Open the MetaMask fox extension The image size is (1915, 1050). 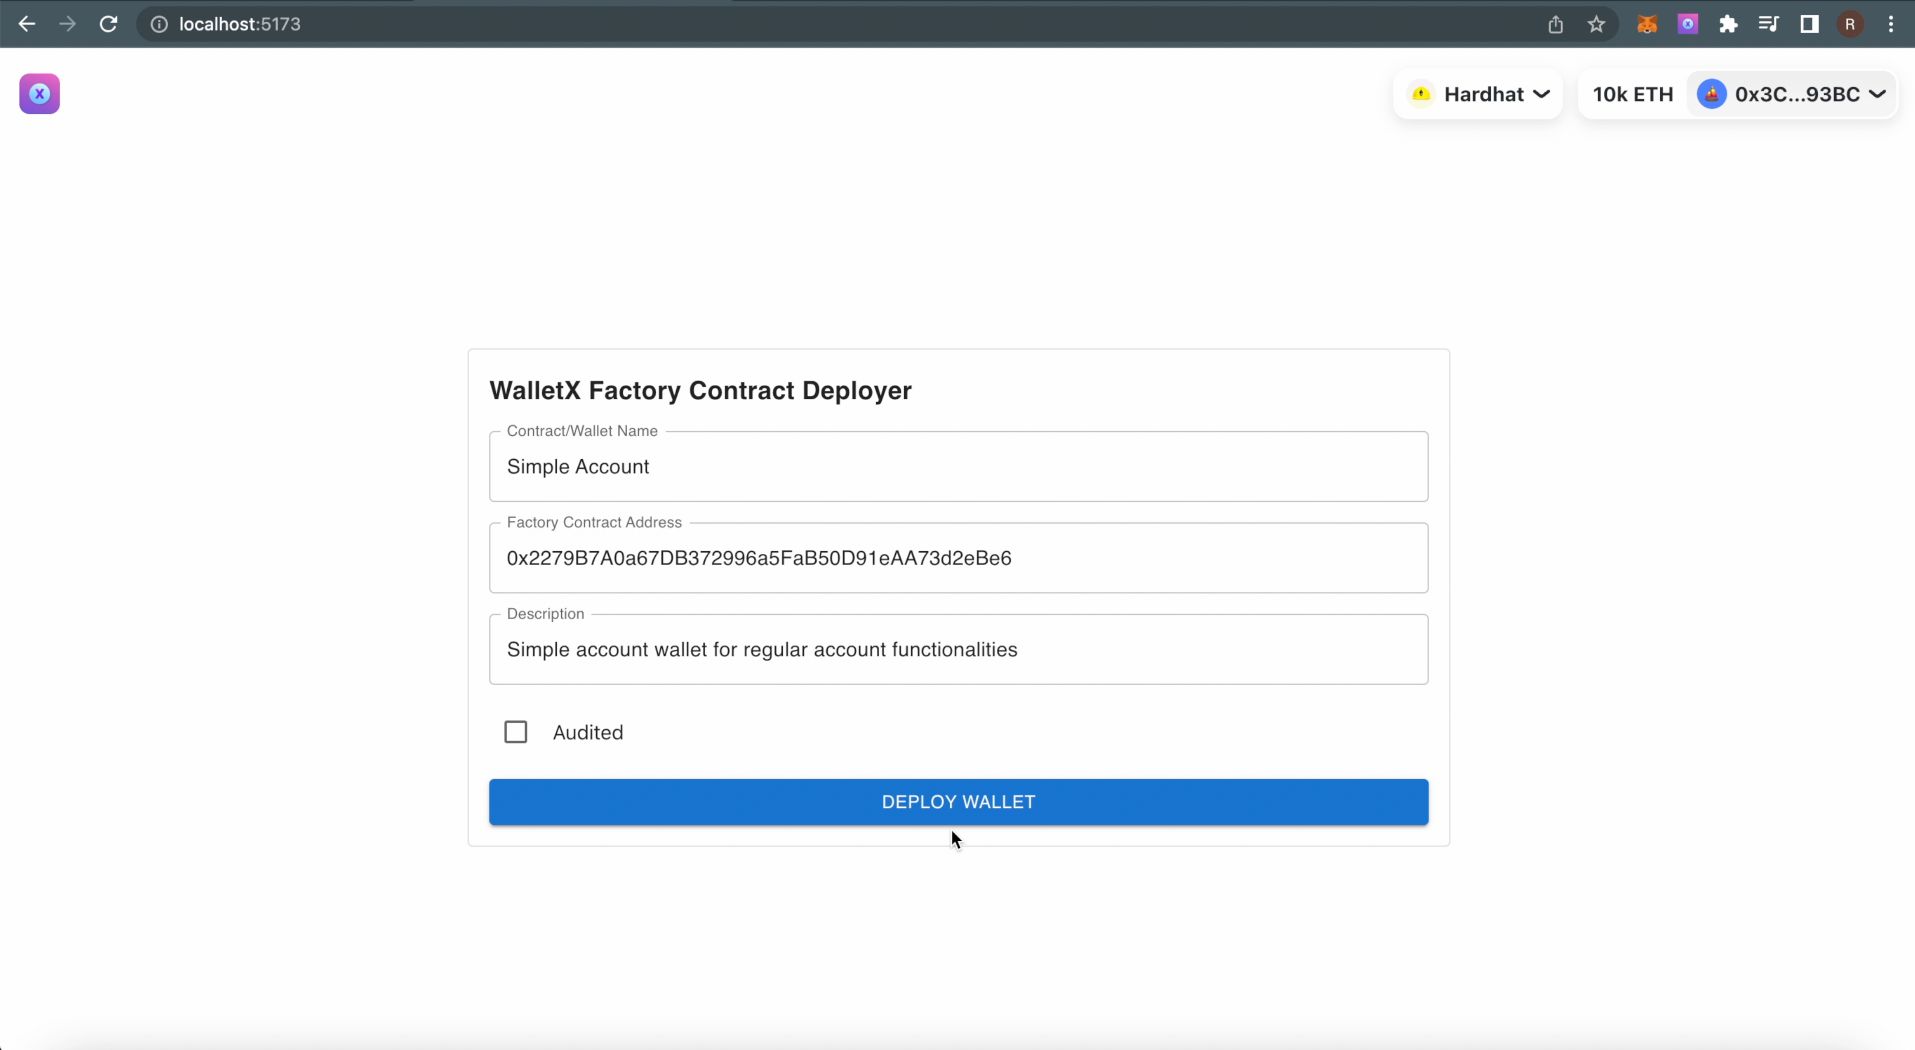click(x=1647, y=24)
